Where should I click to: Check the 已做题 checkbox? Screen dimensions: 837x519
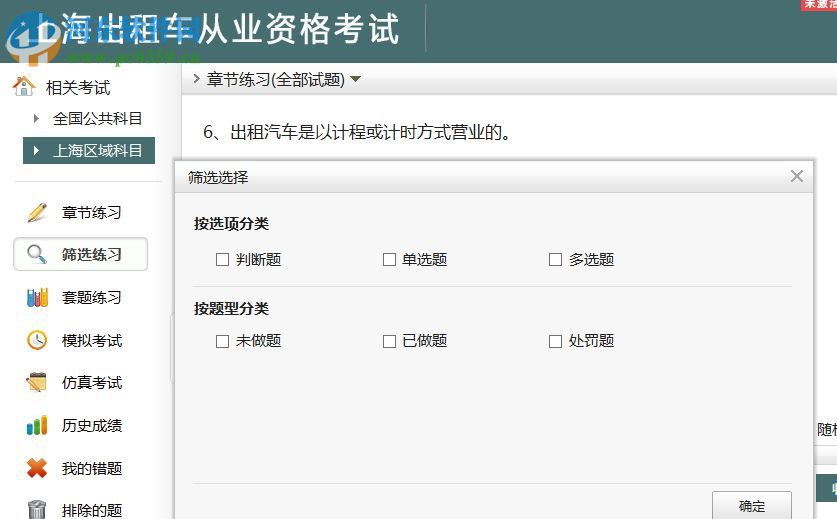tap(389, 341)
